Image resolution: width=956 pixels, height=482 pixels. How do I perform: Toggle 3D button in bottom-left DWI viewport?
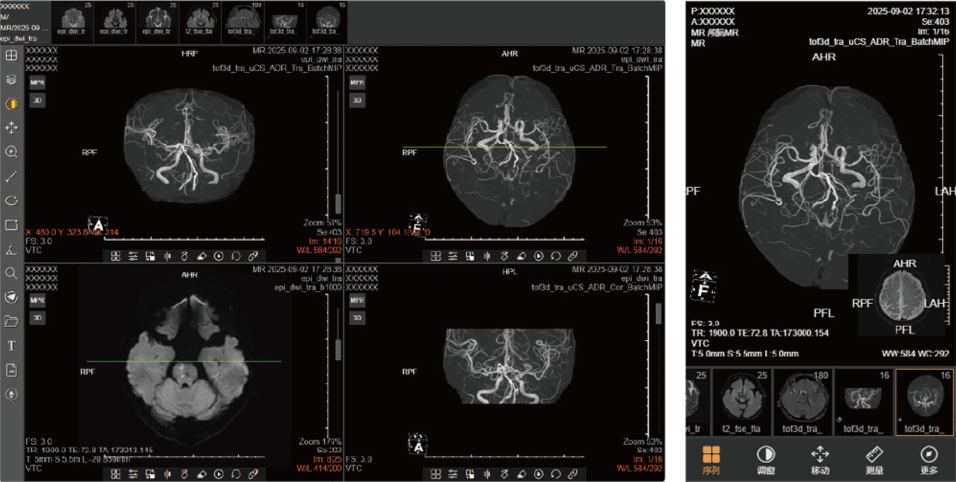[x=37, y=317]
